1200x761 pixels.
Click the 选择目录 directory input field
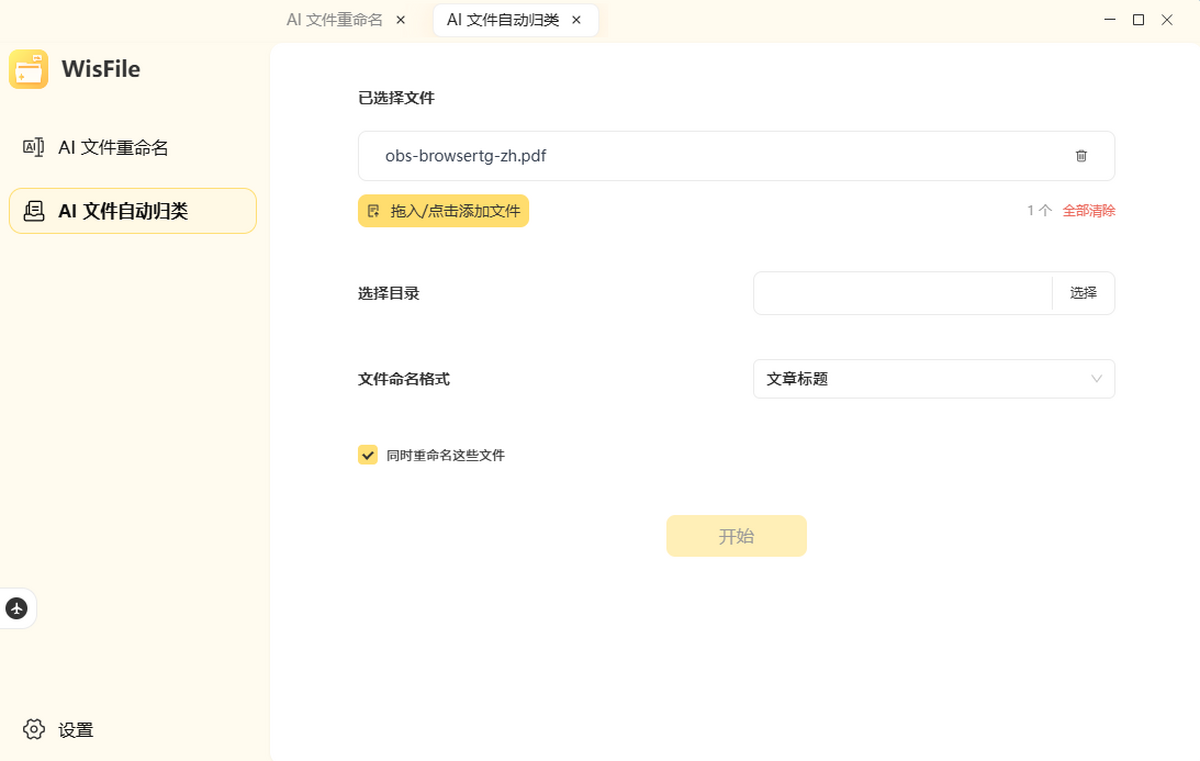point(900,292)
